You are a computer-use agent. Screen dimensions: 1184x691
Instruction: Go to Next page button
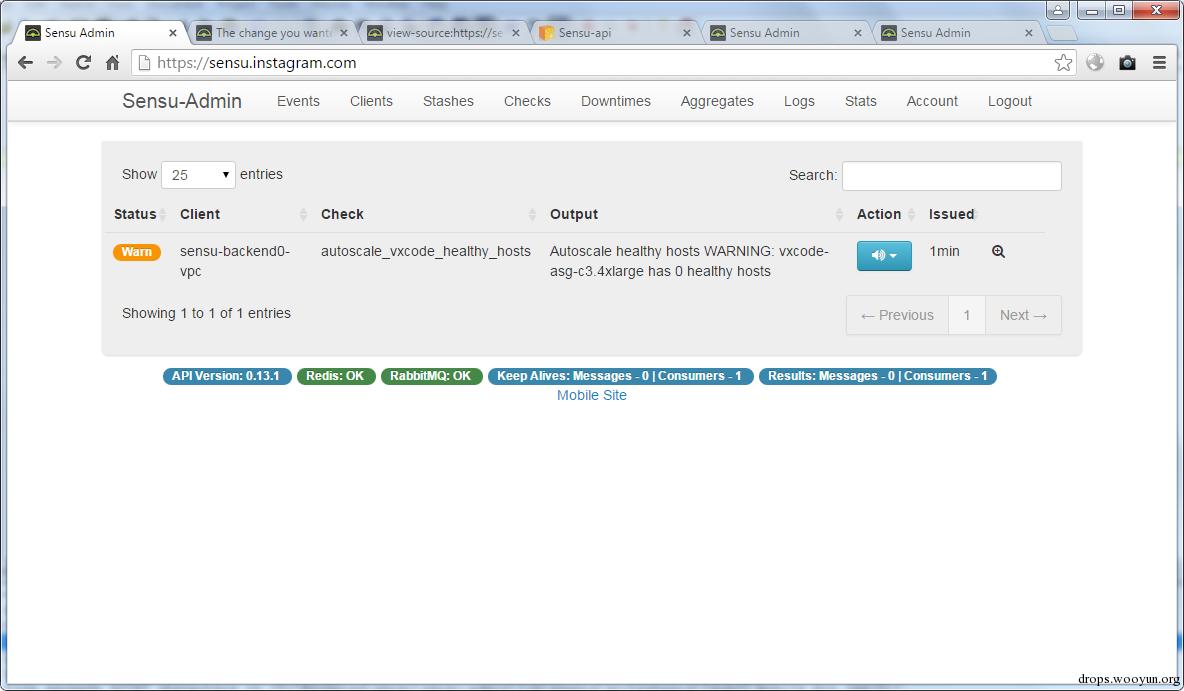point(1023,315)
